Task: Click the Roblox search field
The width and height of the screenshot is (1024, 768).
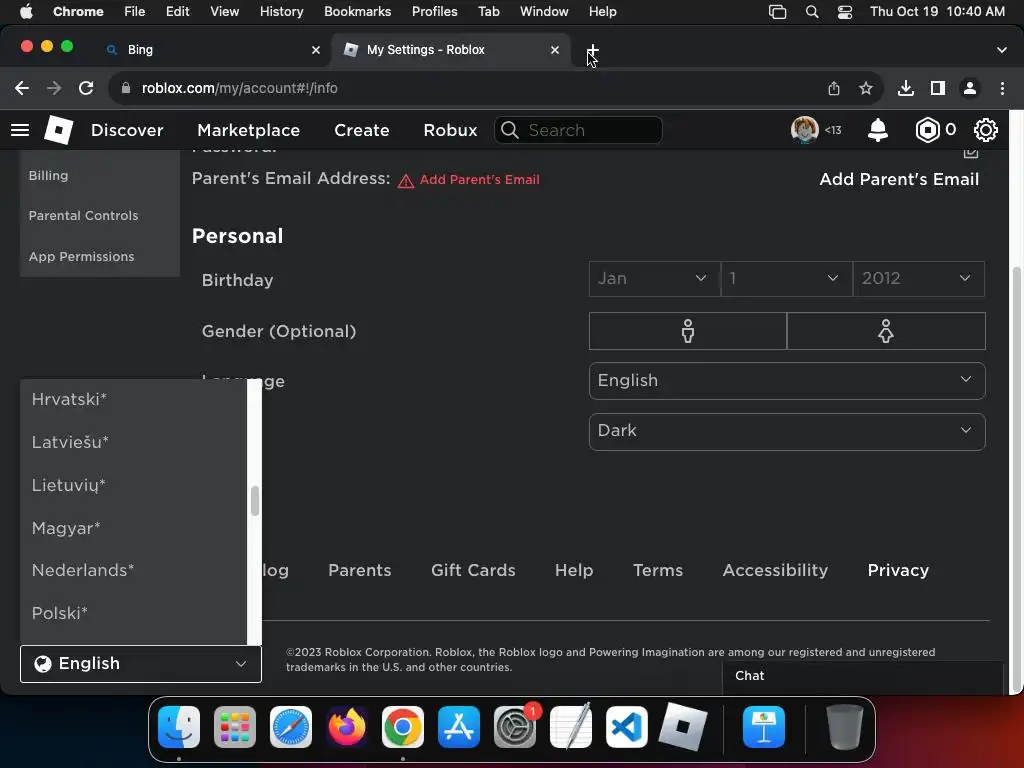Action: point(579,130)
